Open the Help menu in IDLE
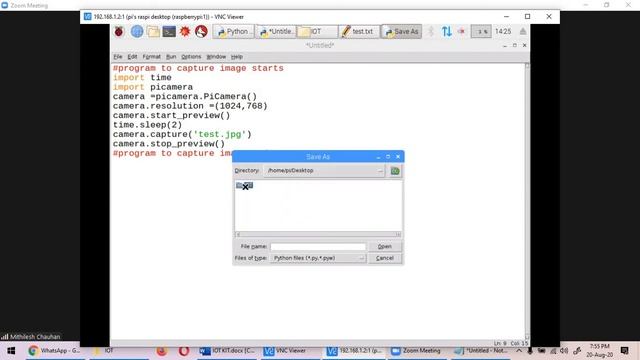Image resolution: width=640 pixels, height=360 pixels. (237, 57)
